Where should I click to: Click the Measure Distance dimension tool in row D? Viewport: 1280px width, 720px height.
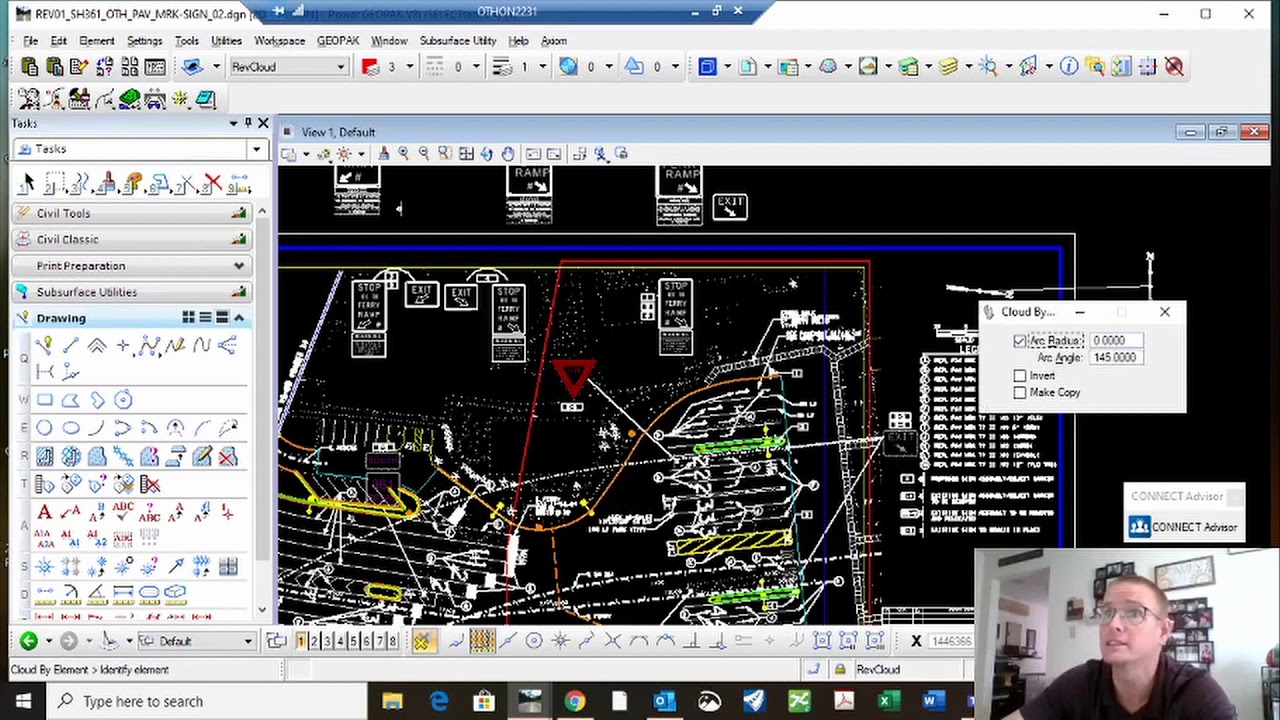click(x=44, y=593)
